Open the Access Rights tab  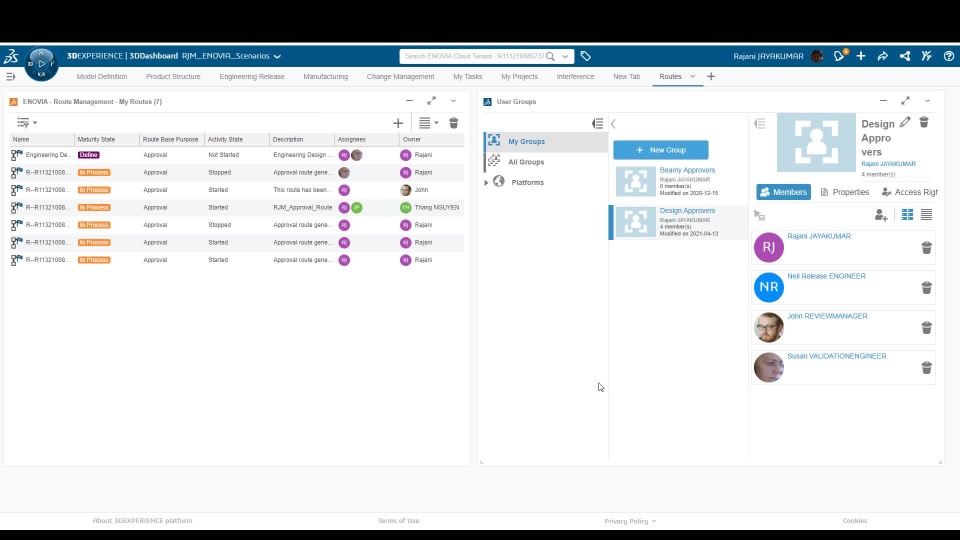coord(910,192)
